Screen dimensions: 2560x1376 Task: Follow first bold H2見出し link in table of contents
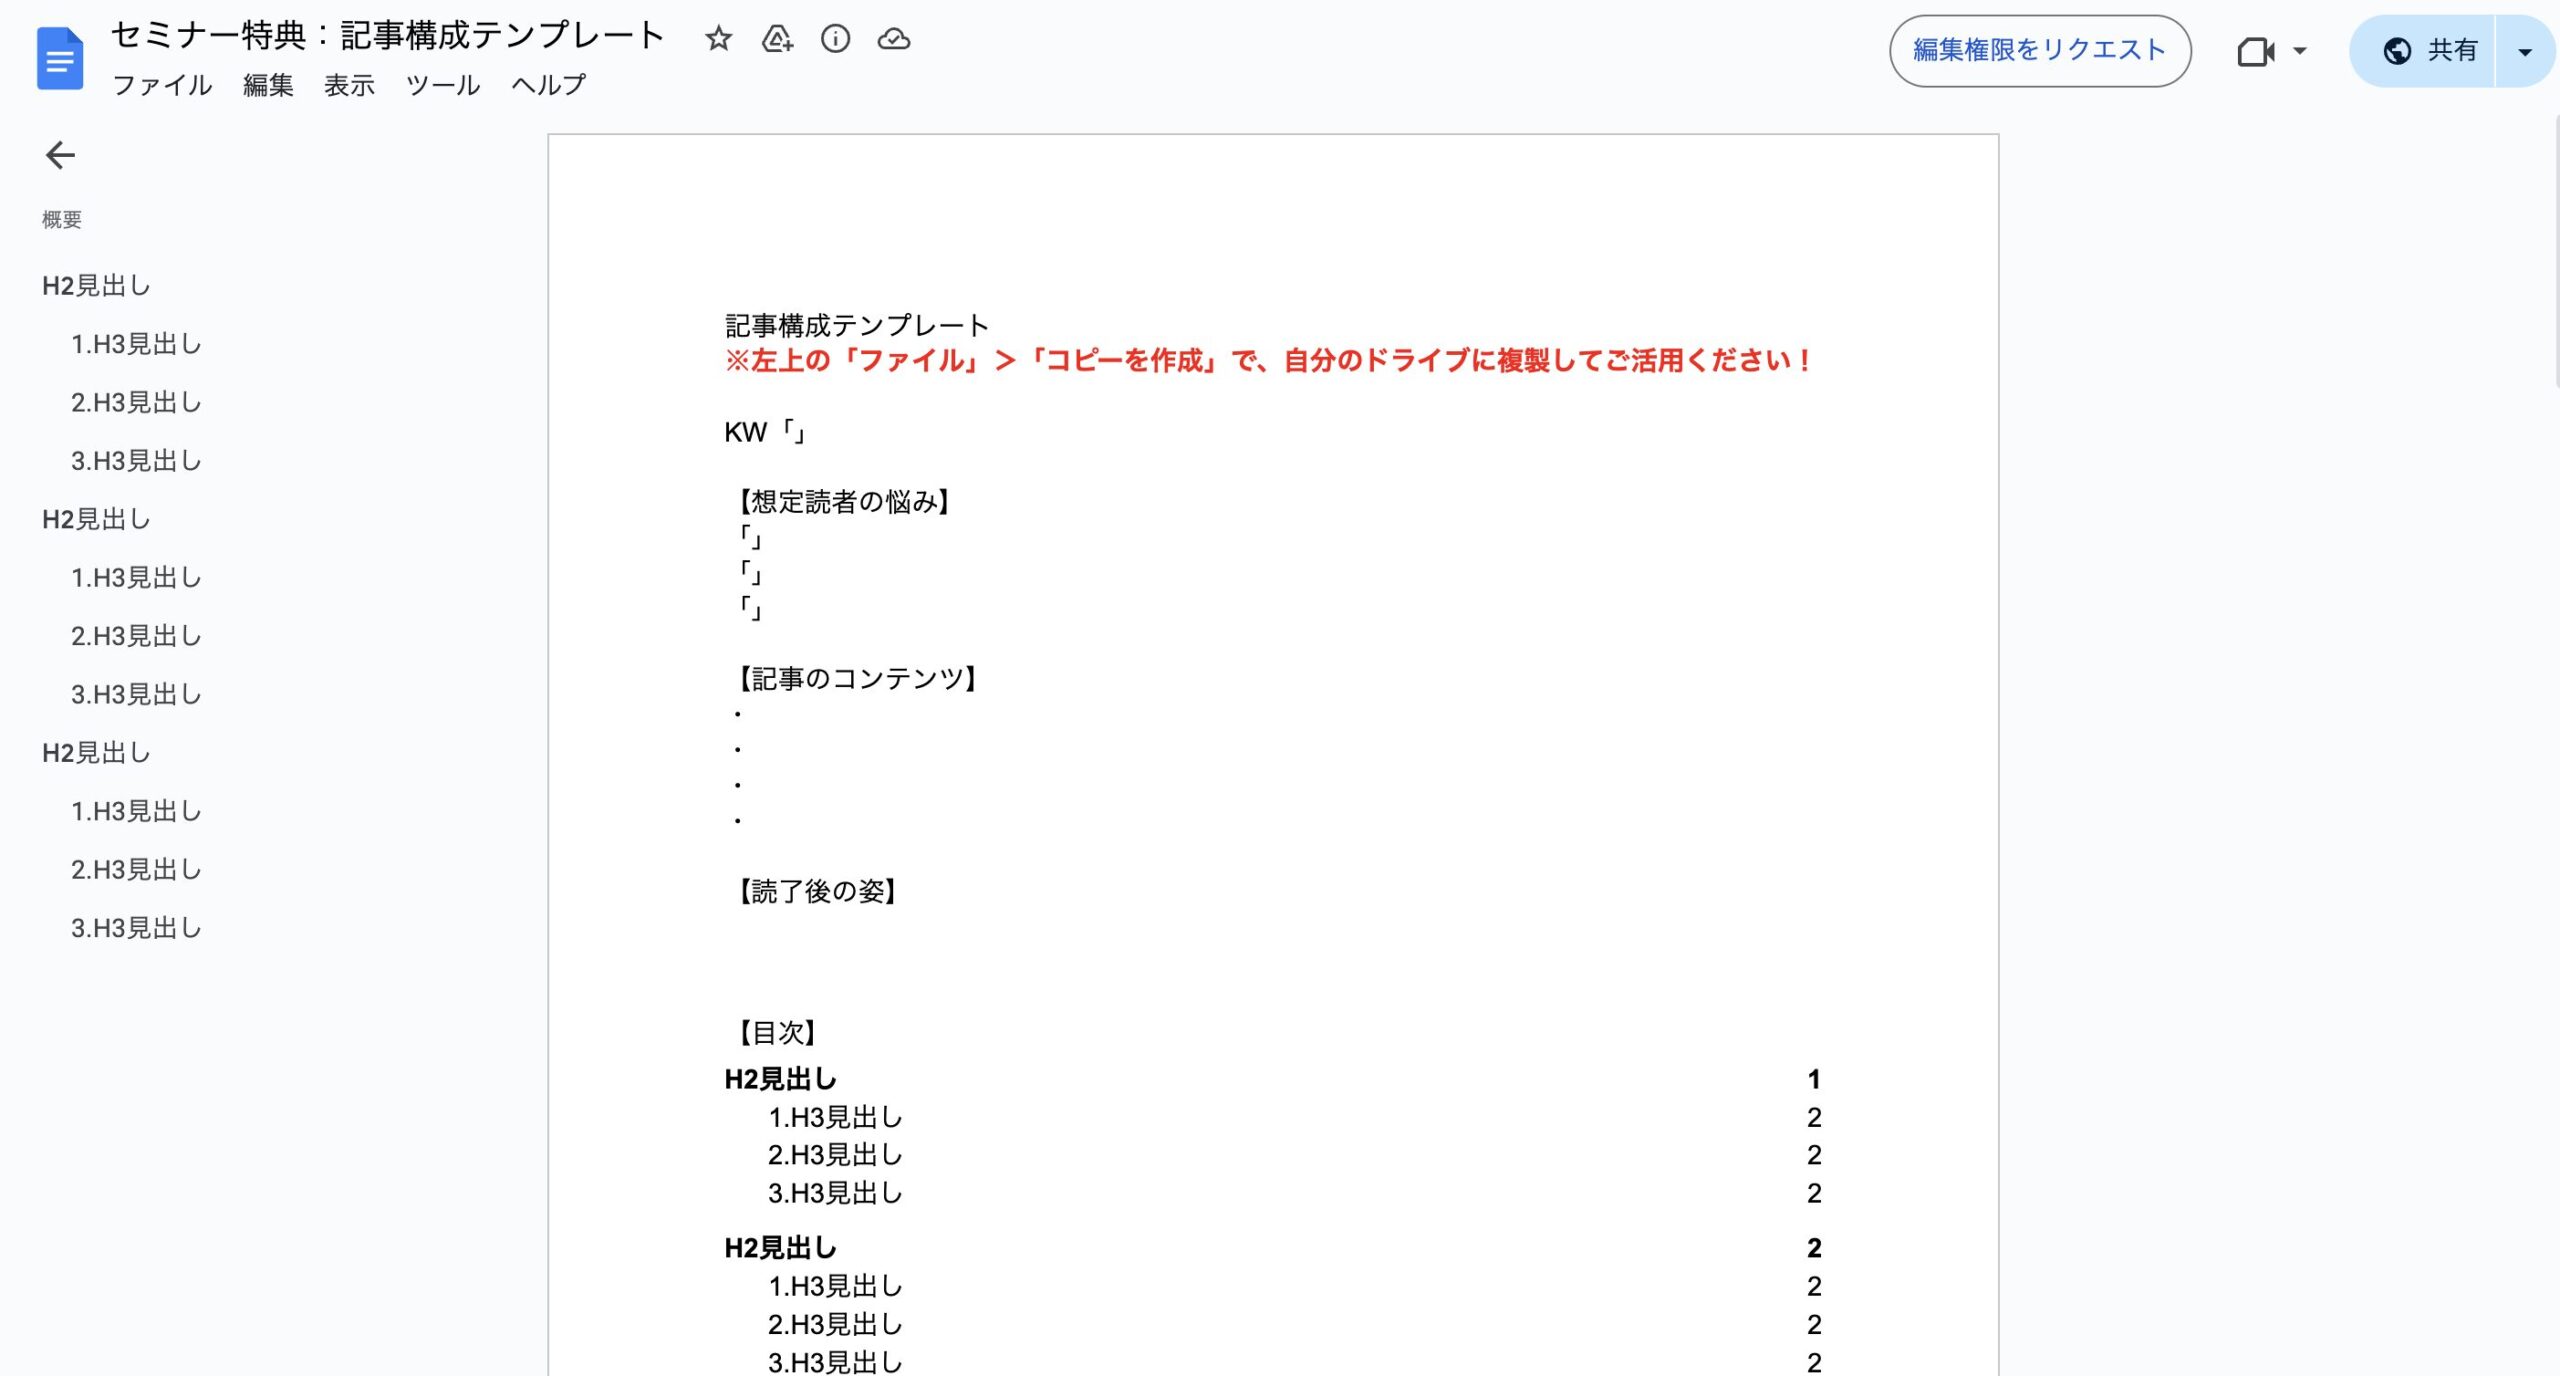[x=780, y=1079]
